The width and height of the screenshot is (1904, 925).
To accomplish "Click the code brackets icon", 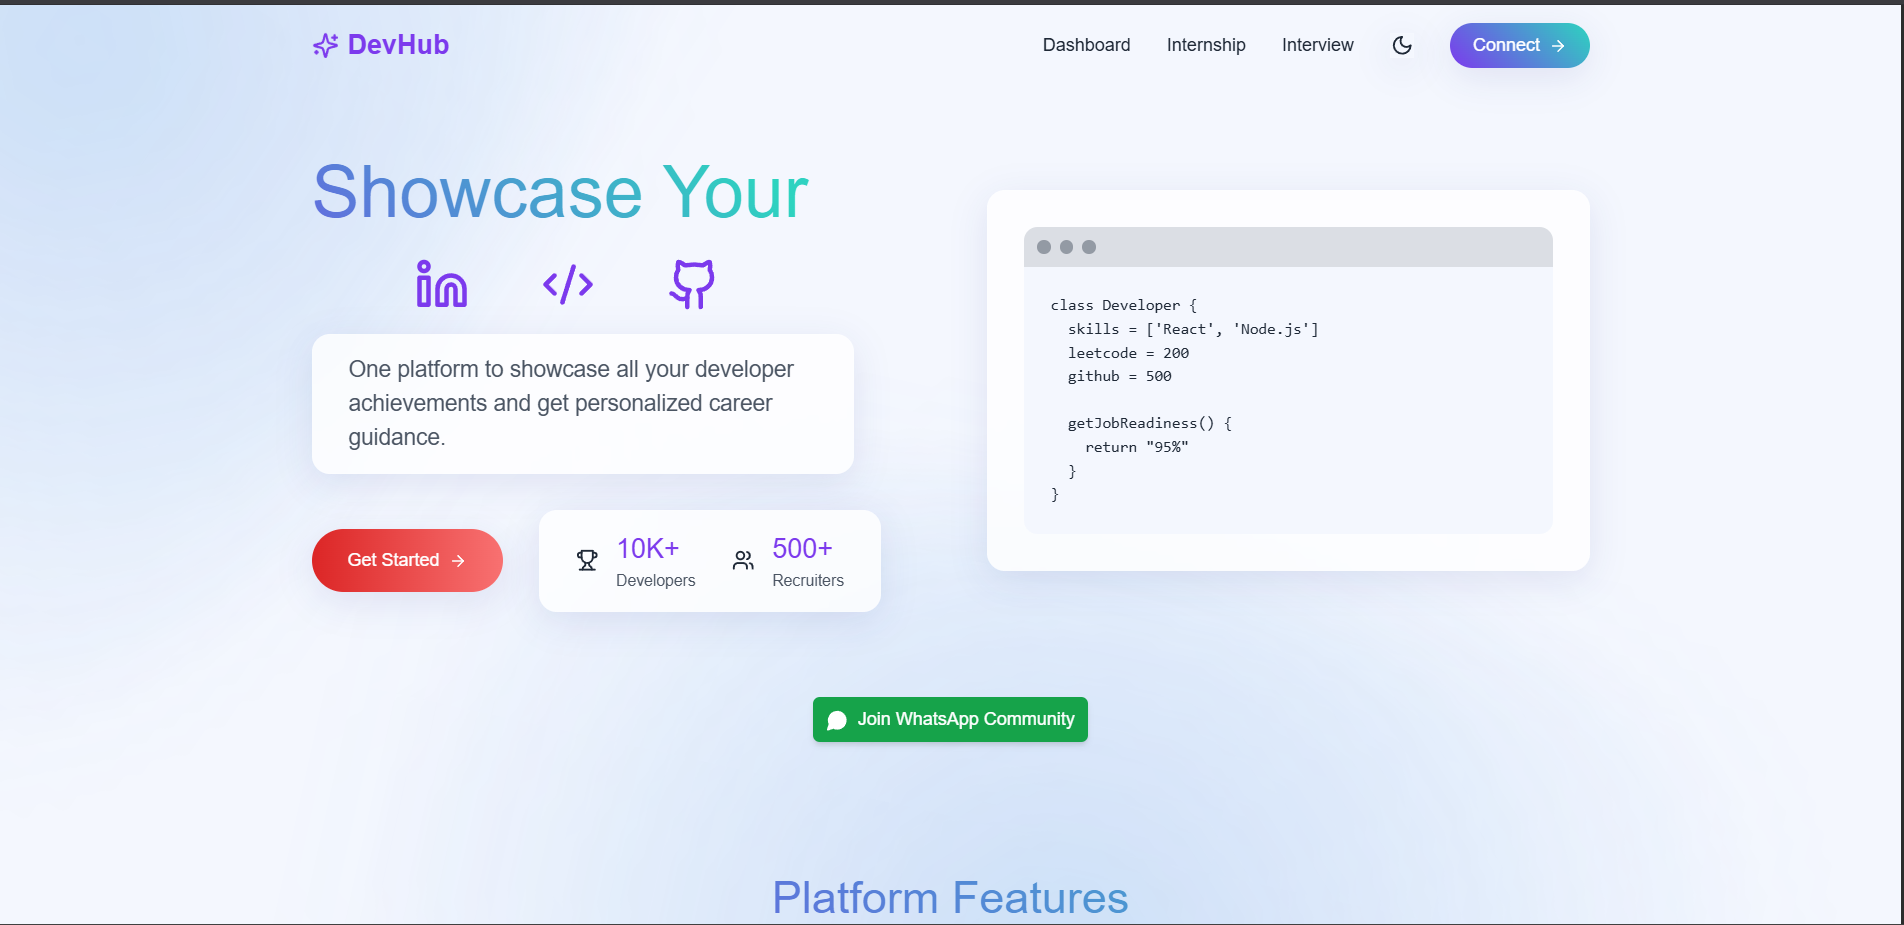I will pyautogui.click(x=567, y=284).
